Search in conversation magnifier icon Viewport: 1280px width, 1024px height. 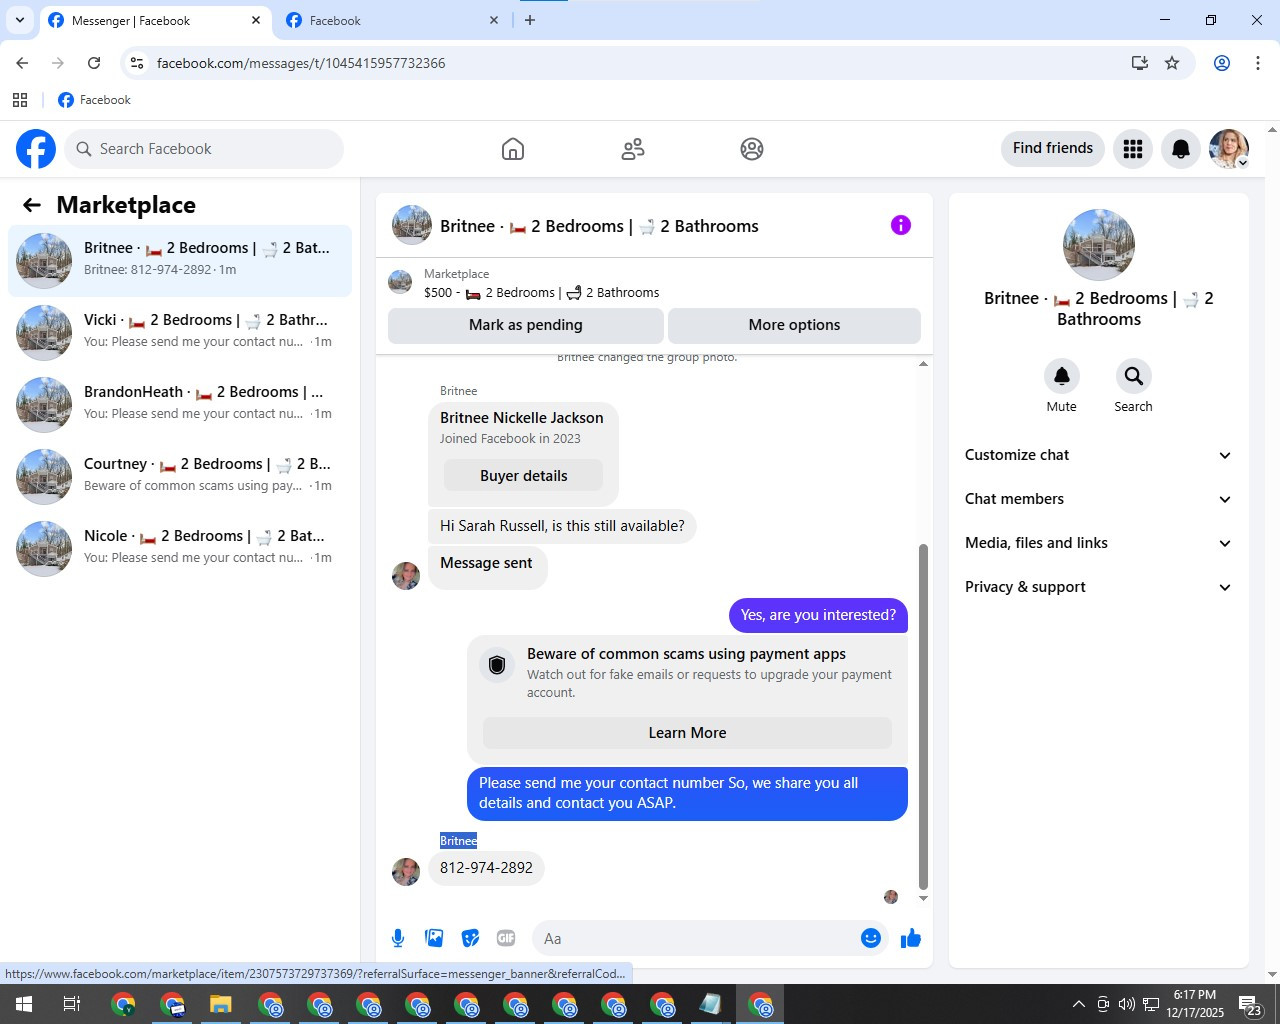pos(1134,376)
